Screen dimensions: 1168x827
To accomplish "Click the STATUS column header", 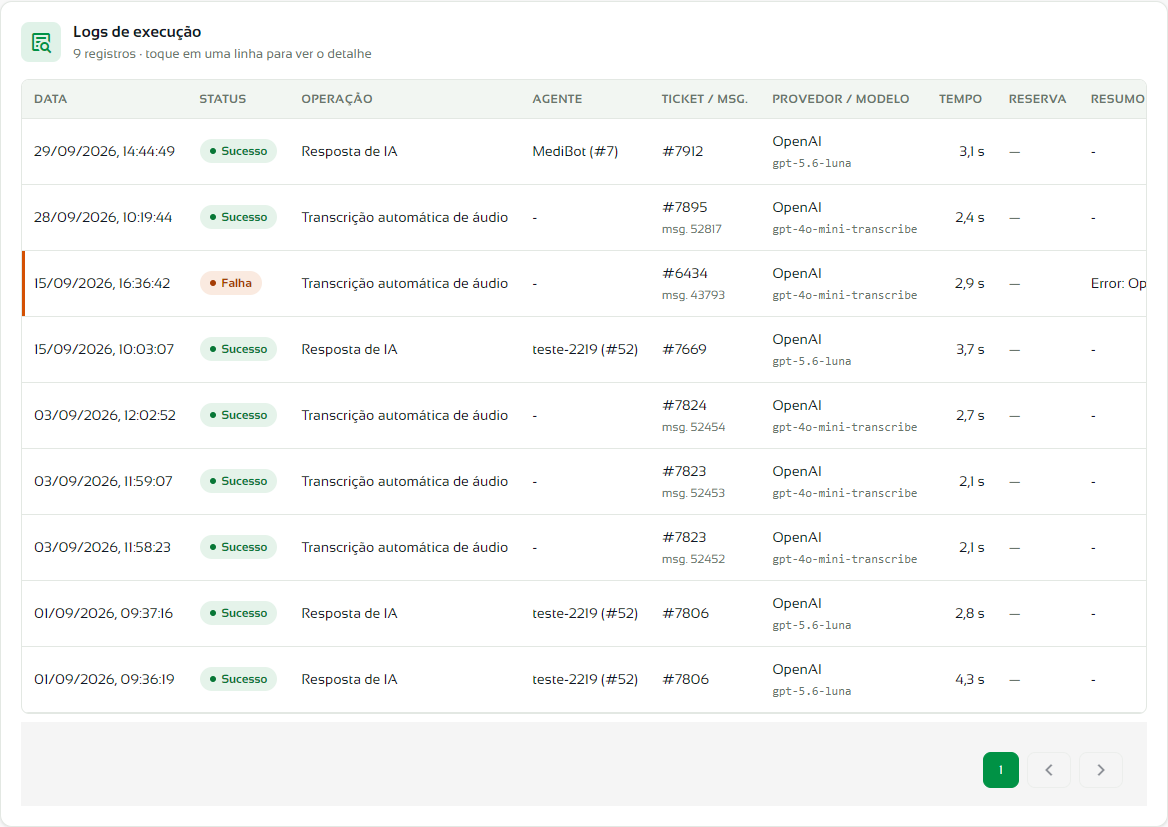I will pyautogui.click(x=223, y=99).
